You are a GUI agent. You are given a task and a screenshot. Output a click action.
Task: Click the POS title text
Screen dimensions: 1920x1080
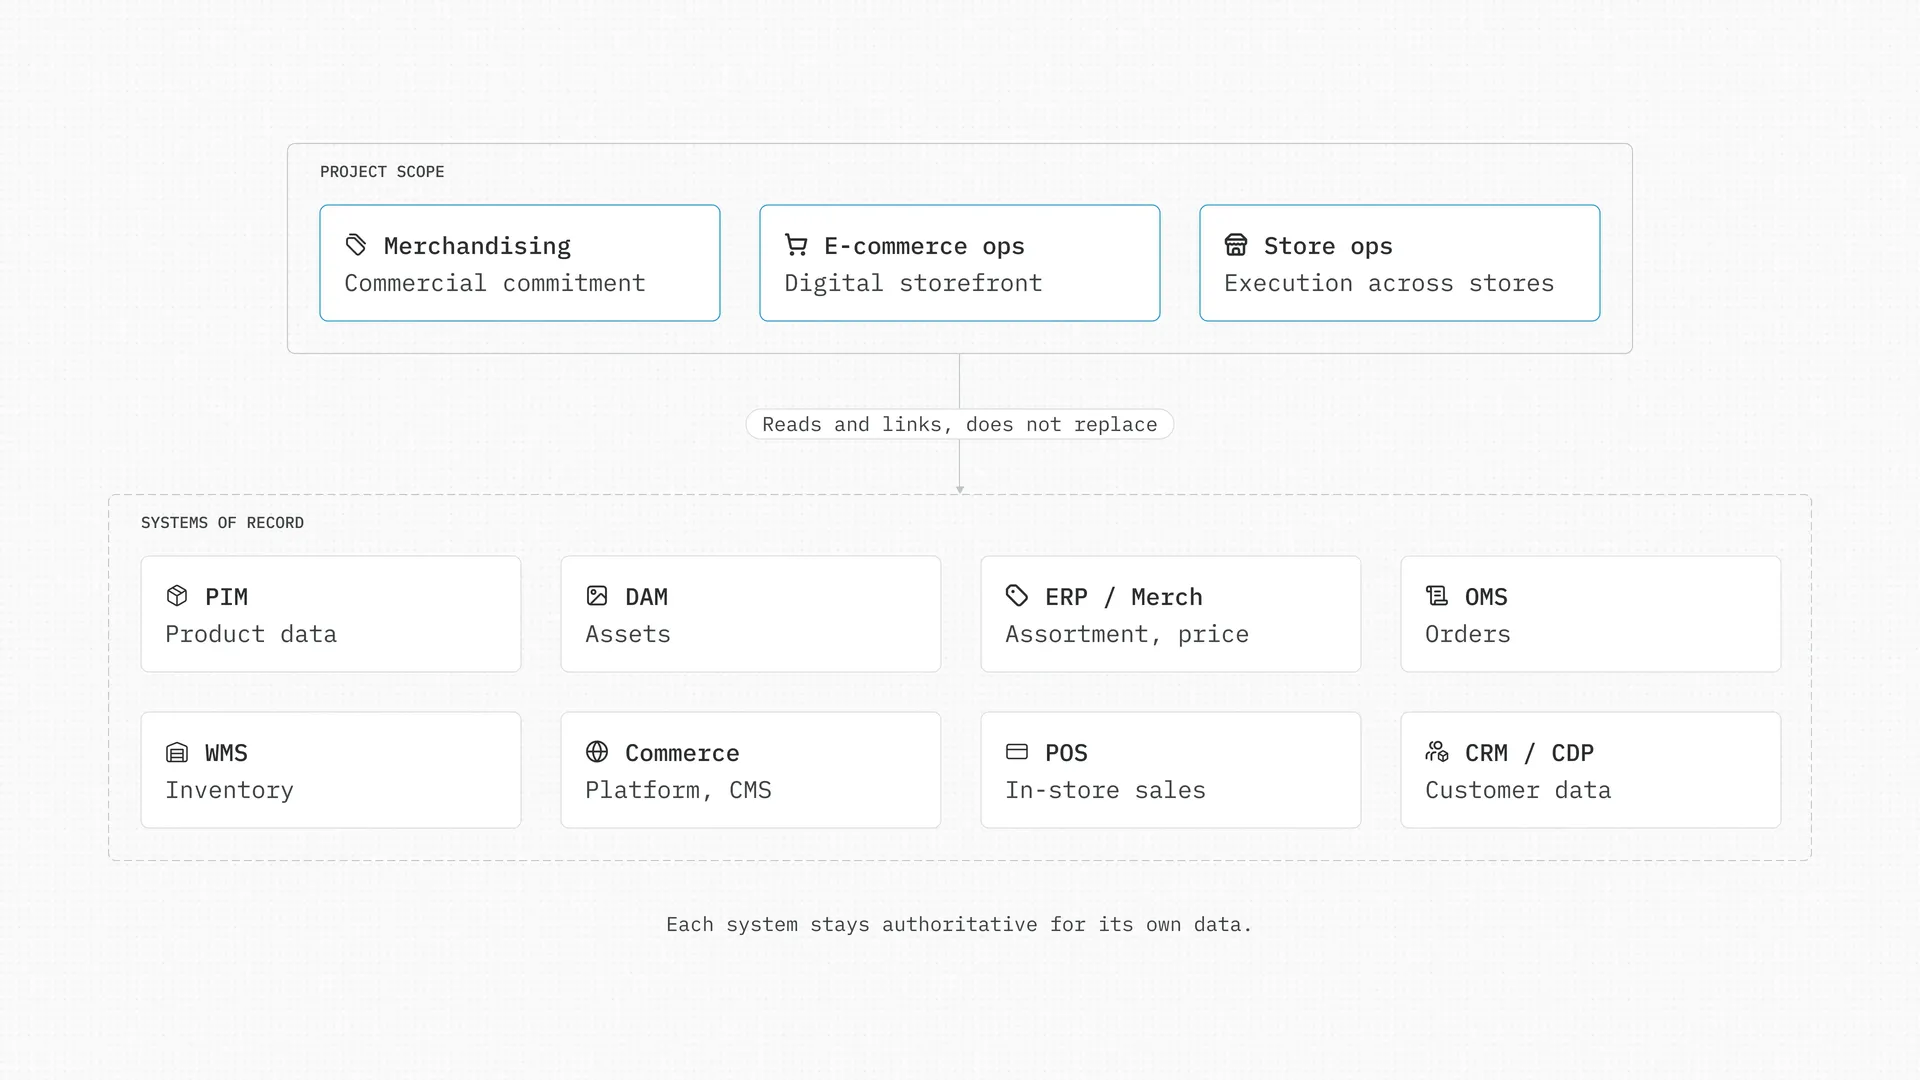[x=1066, y=753]
